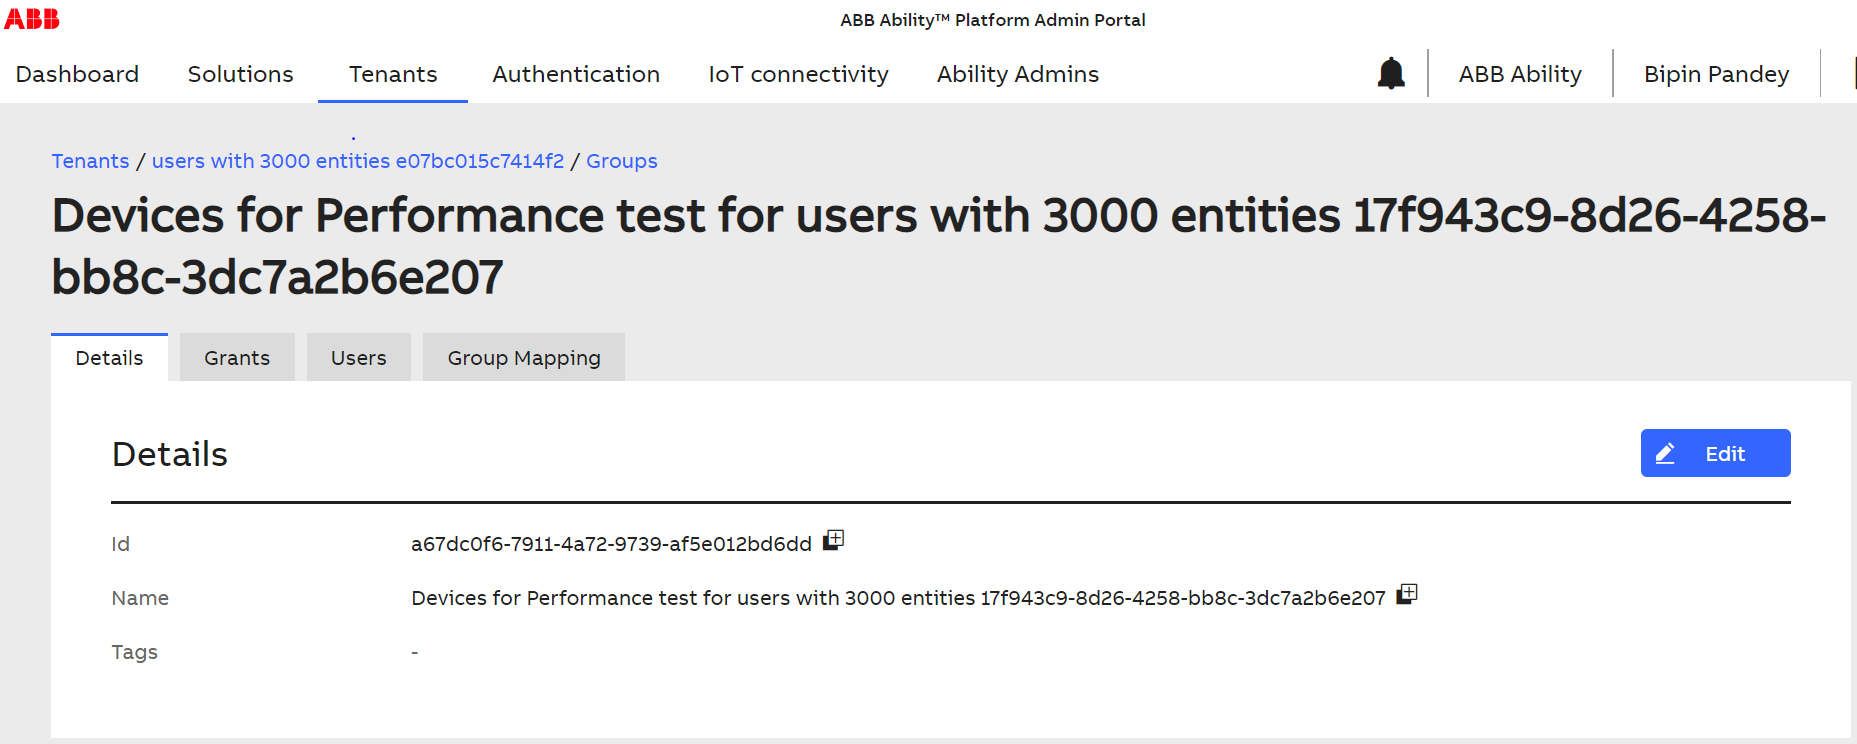Open the Solutions menu
This screenshot has height=744, width=1857.
point(241,74)
